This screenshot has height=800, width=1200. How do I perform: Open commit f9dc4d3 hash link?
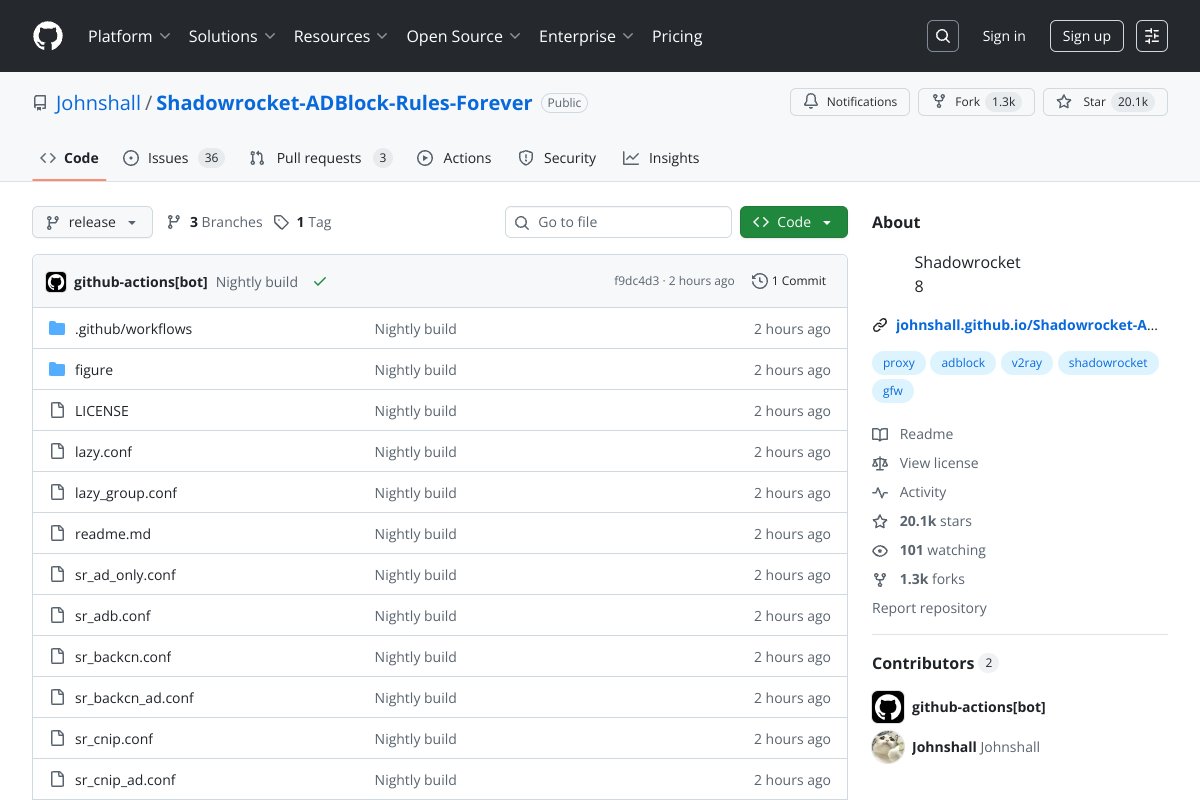[x=637, y=281]
